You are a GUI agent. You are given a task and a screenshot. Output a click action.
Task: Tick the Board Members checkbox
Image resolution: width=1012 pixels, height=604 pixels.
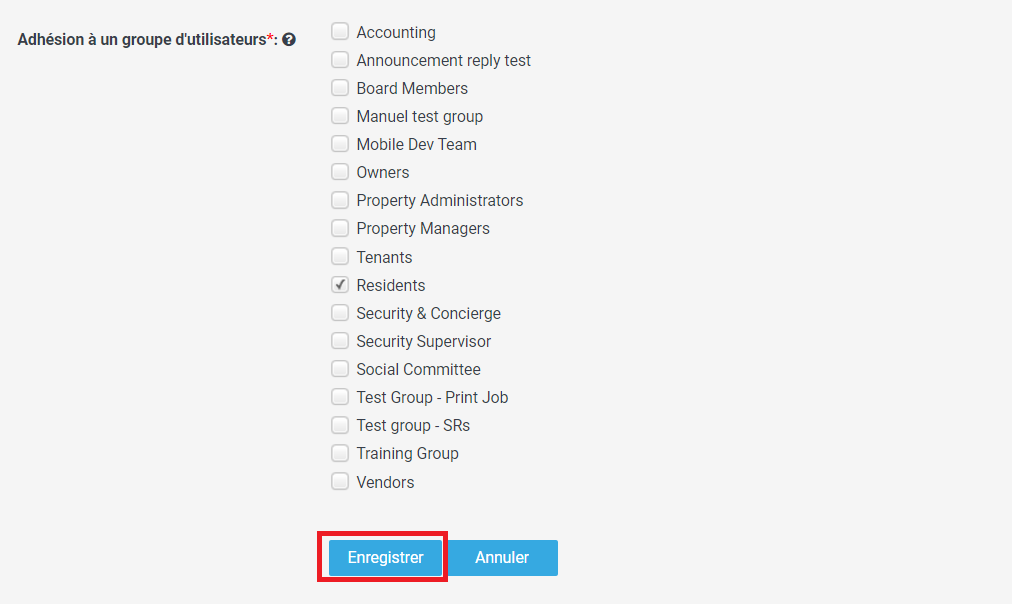340,88
